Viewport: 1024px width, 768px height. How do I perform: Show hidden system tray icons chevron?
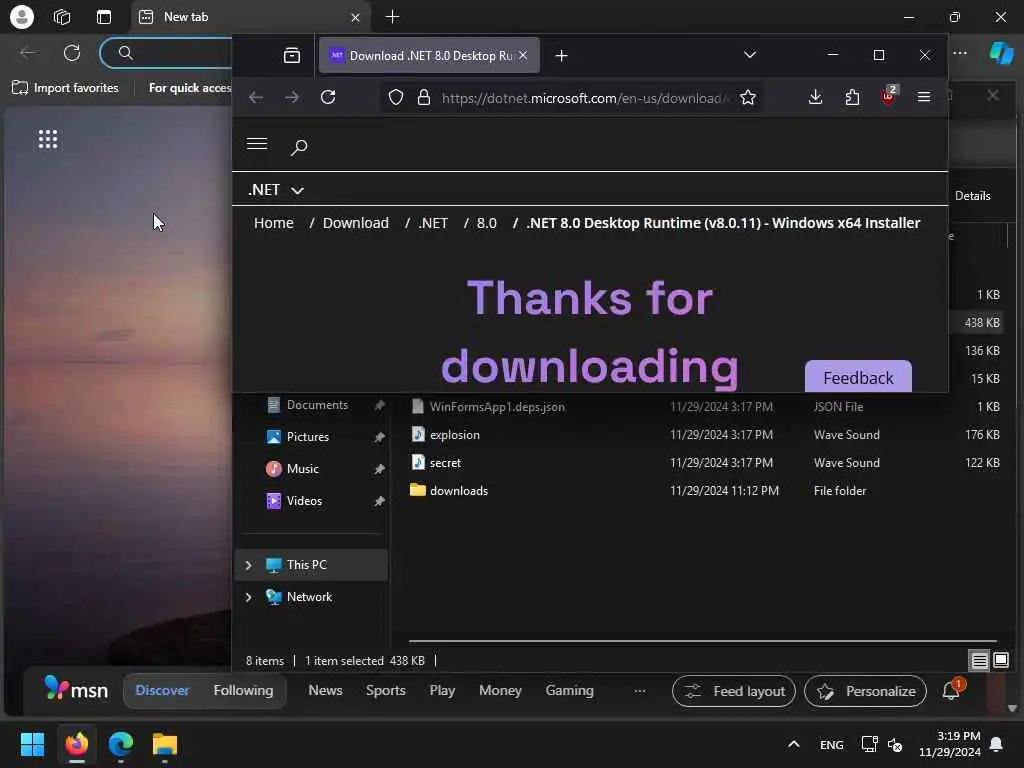793,744
